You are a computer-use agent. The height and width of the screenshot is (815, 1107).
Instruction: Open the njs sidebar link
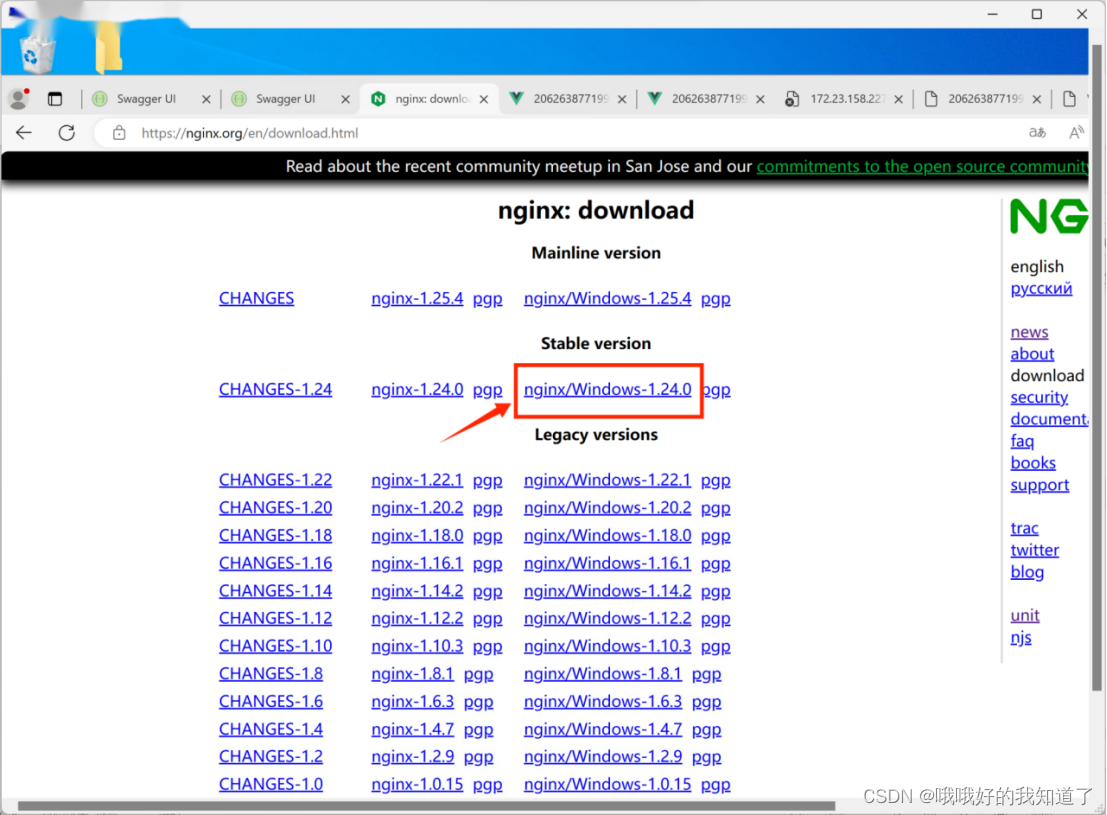coord(1021,638)
